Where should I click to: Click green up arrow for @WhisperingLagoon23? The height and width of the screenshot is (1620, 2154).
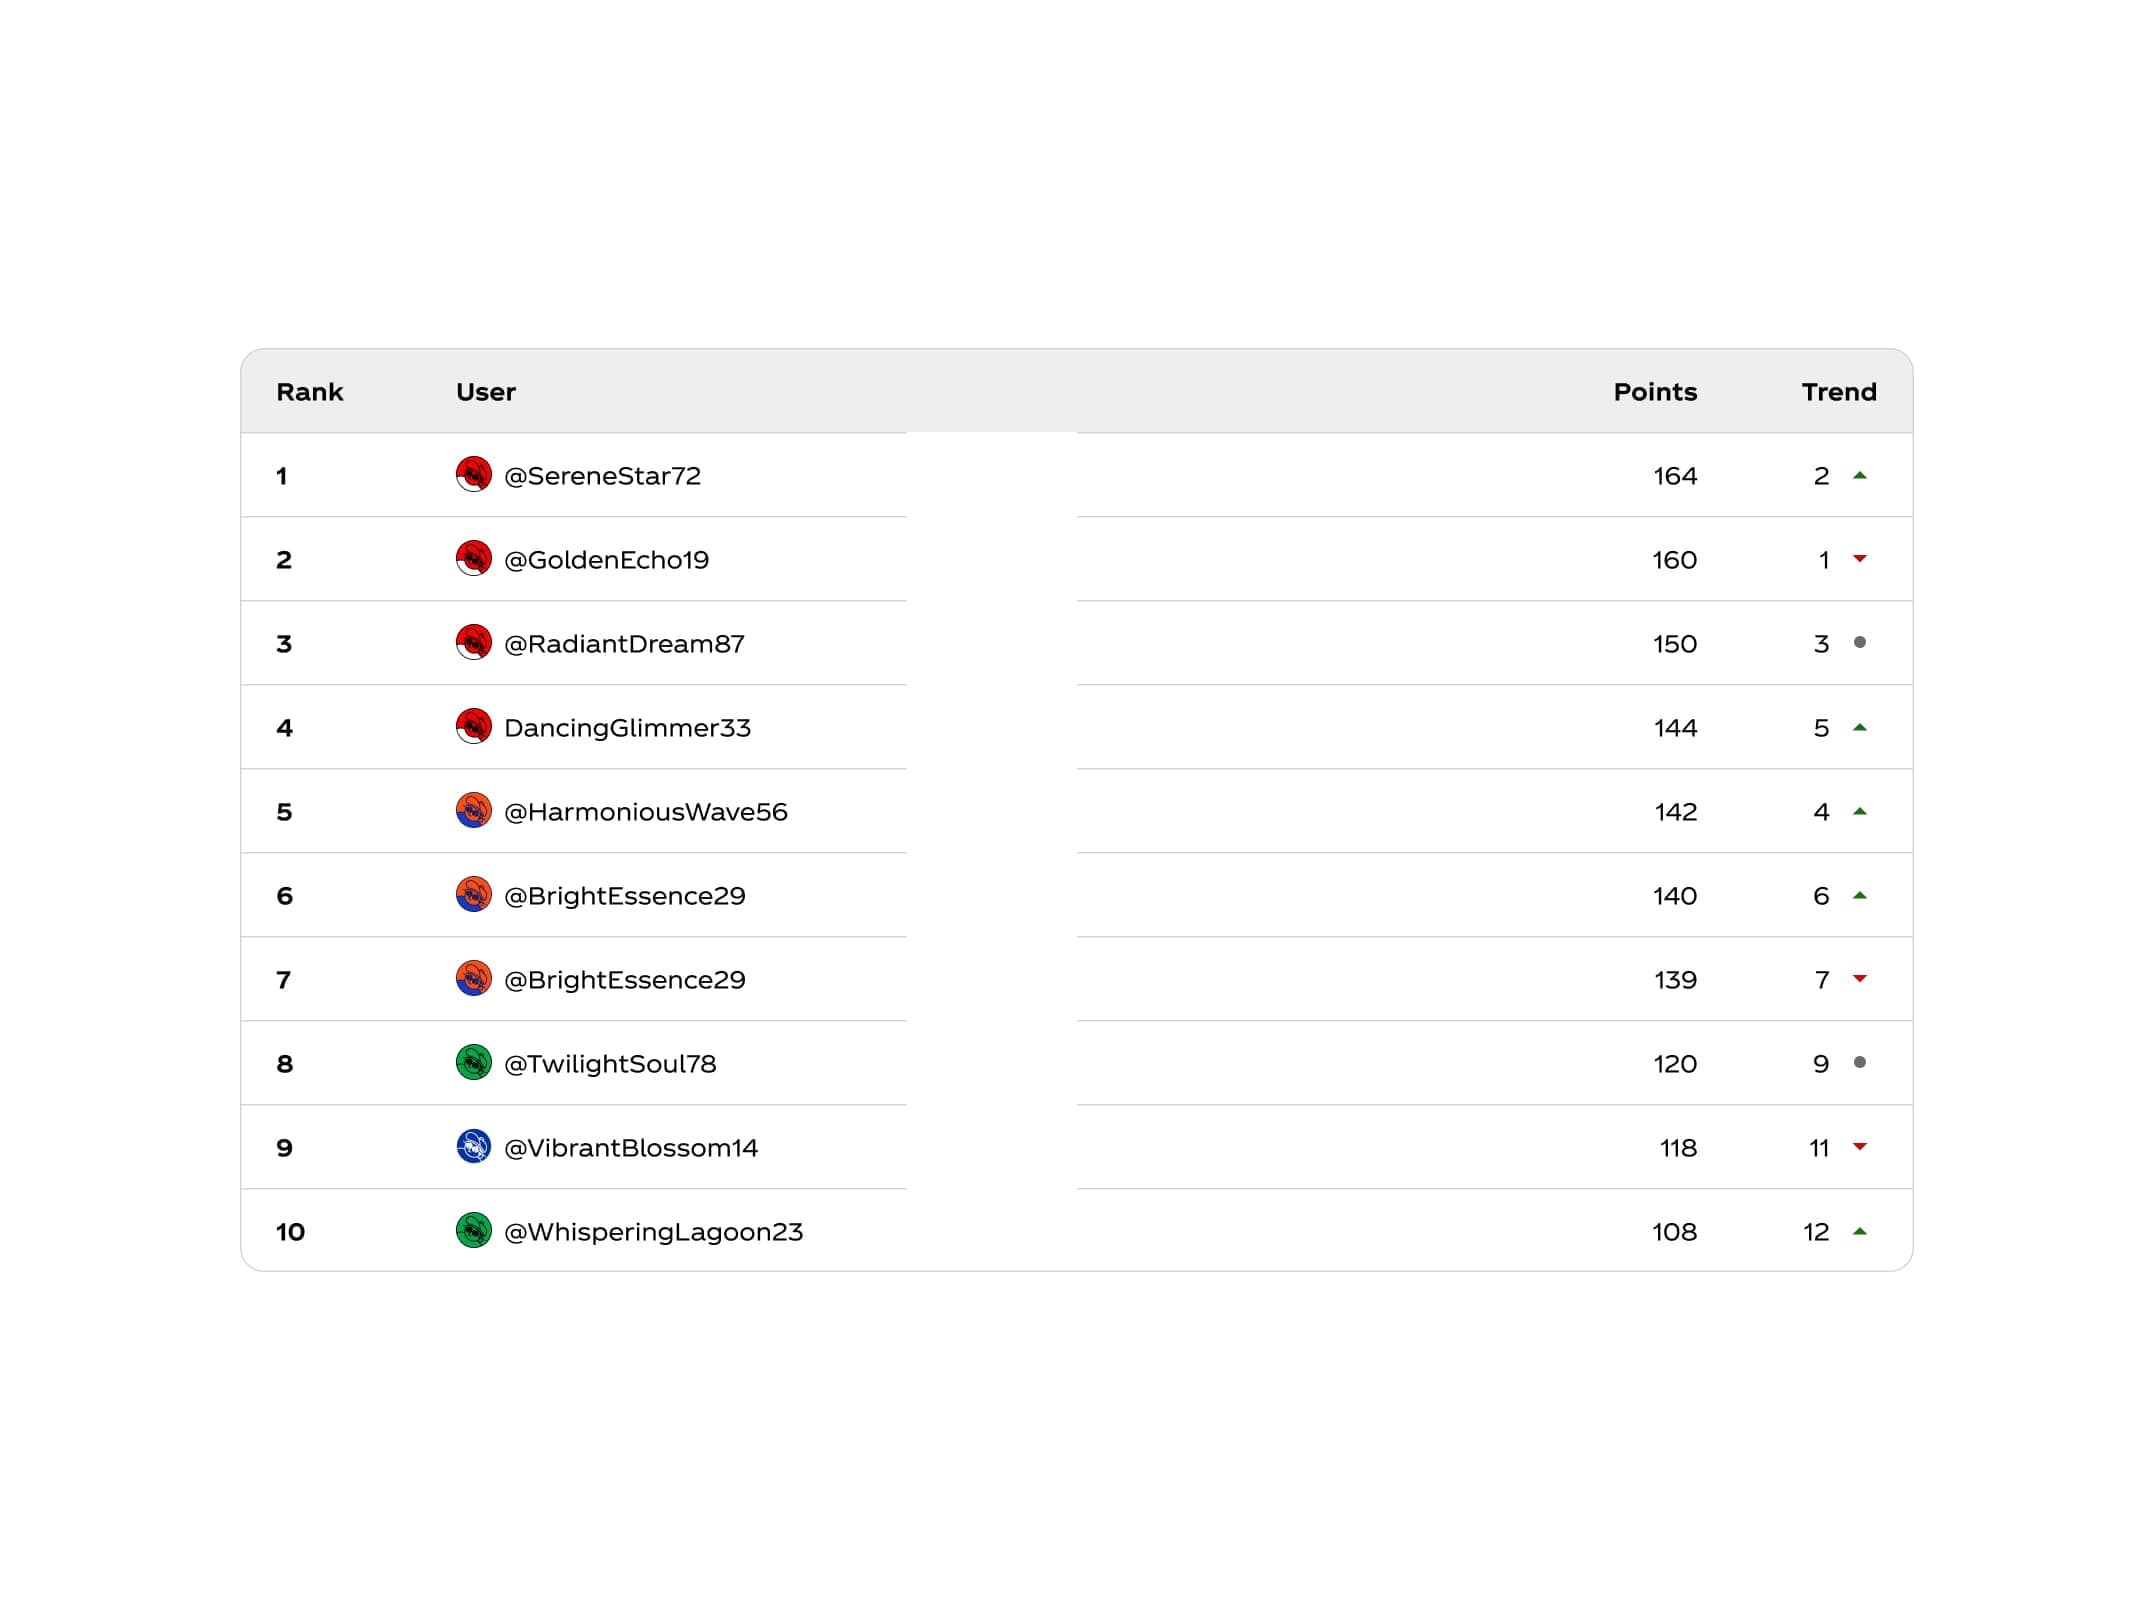pyautogui.click(x=1859, y=1232)
